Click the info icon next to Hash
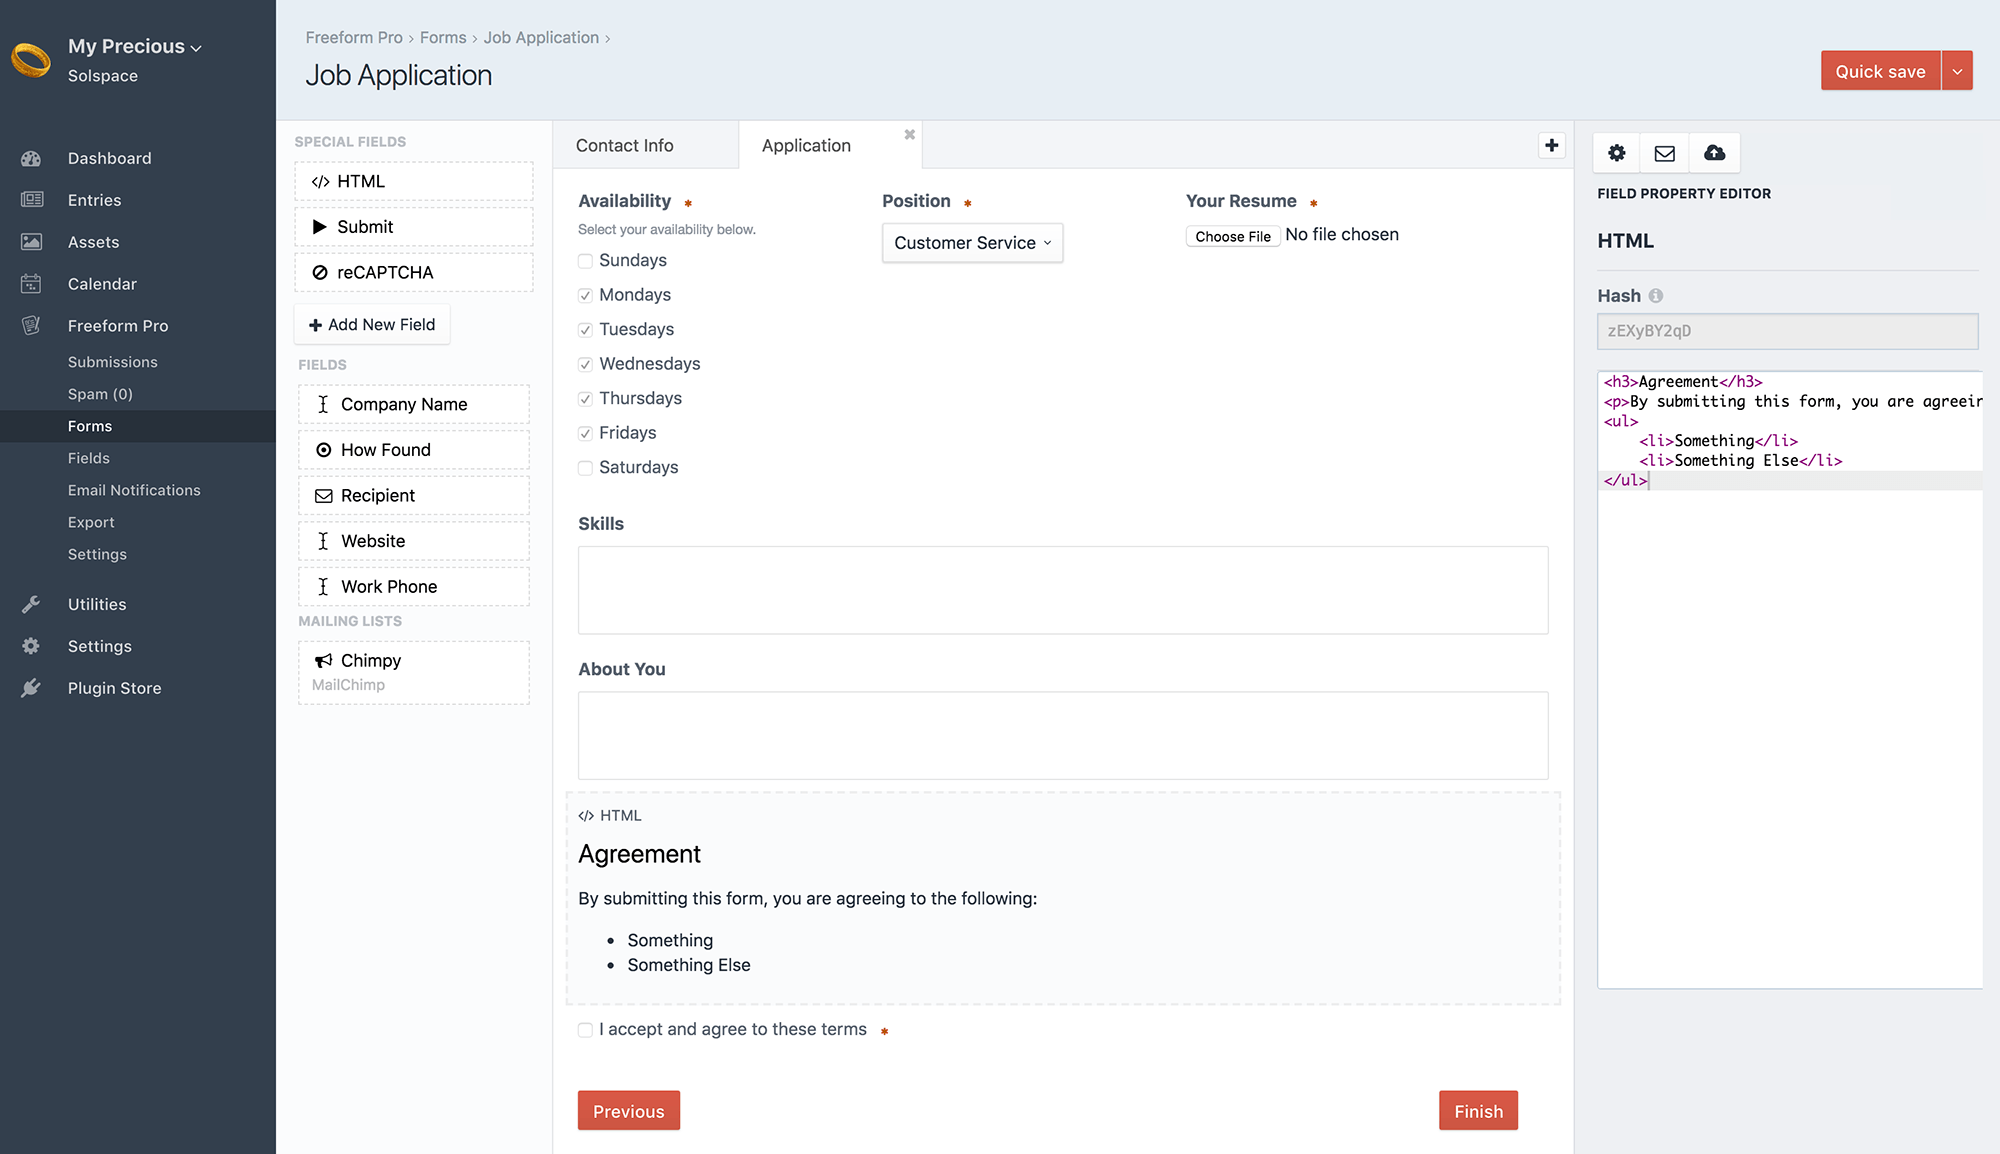Image resolution: width=2000 pixels, height=1154 pixels. (1657, 295)
